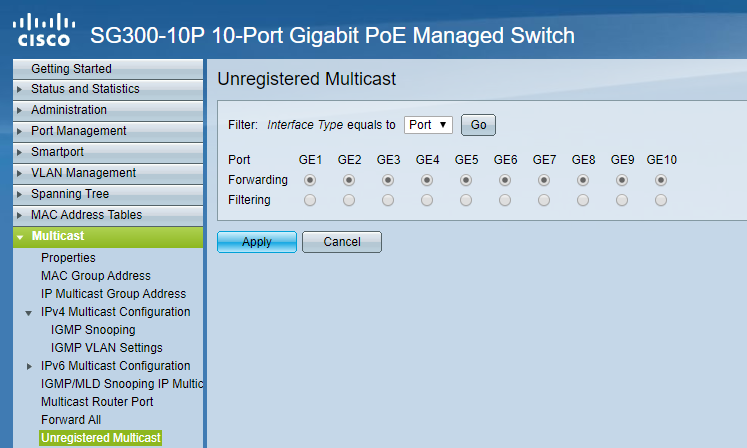Set GE10 to Filtering
Viewport: 747px width, 448px height.
pyautogui.click(x=661, y=200)
